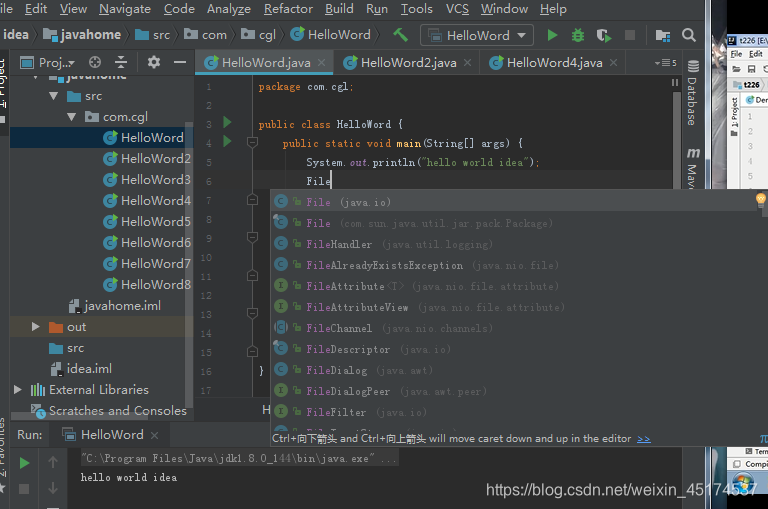
Task: Open File menu in background t226 window
Action: point(736,54)
